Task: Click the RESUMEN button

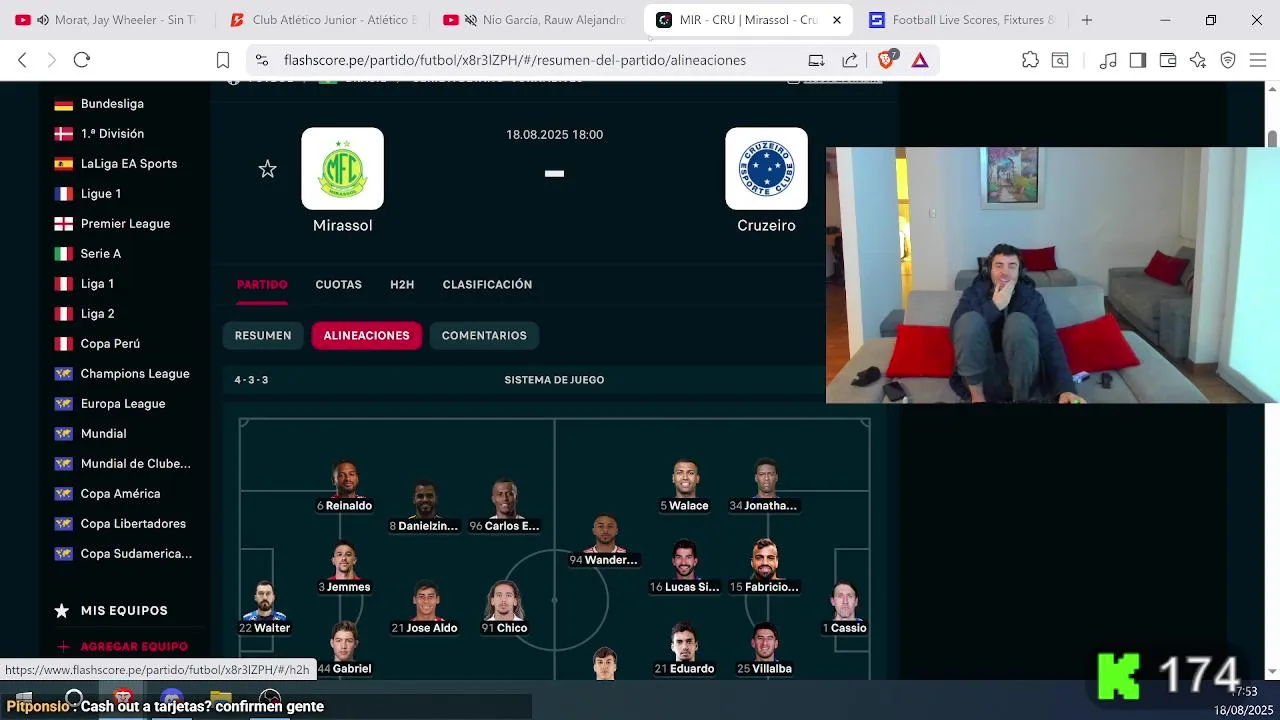Action: [263, 336]
